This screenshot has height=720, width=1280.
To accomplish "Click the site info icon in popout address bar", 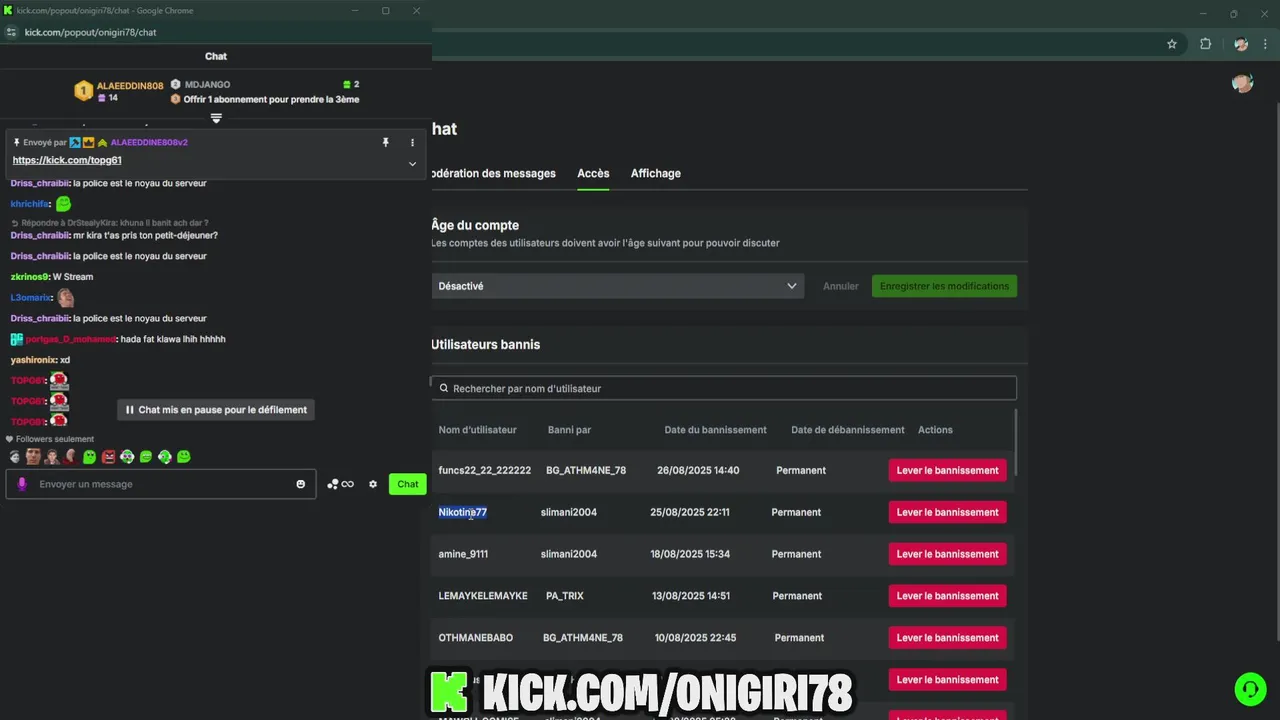I will 11,32.
